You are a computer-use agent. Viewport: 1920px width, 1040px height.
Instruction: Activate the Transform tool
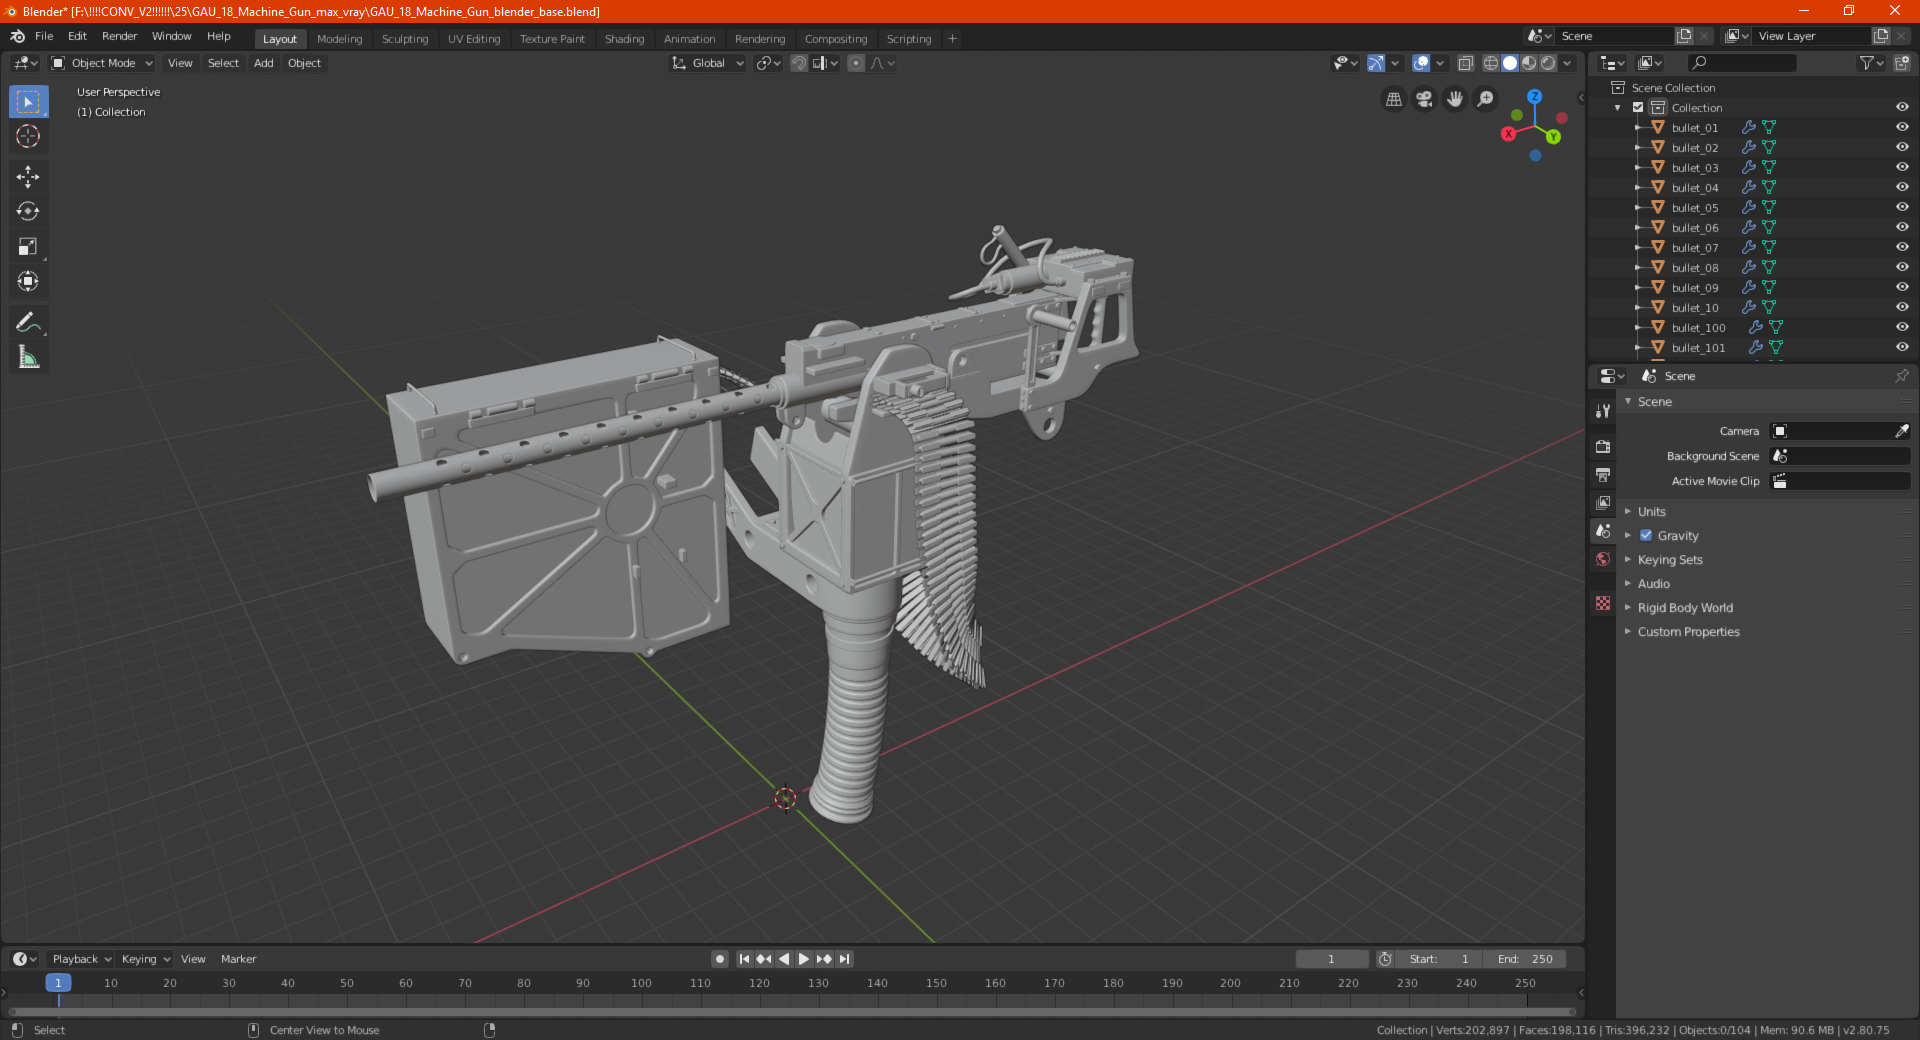[28, 281]
